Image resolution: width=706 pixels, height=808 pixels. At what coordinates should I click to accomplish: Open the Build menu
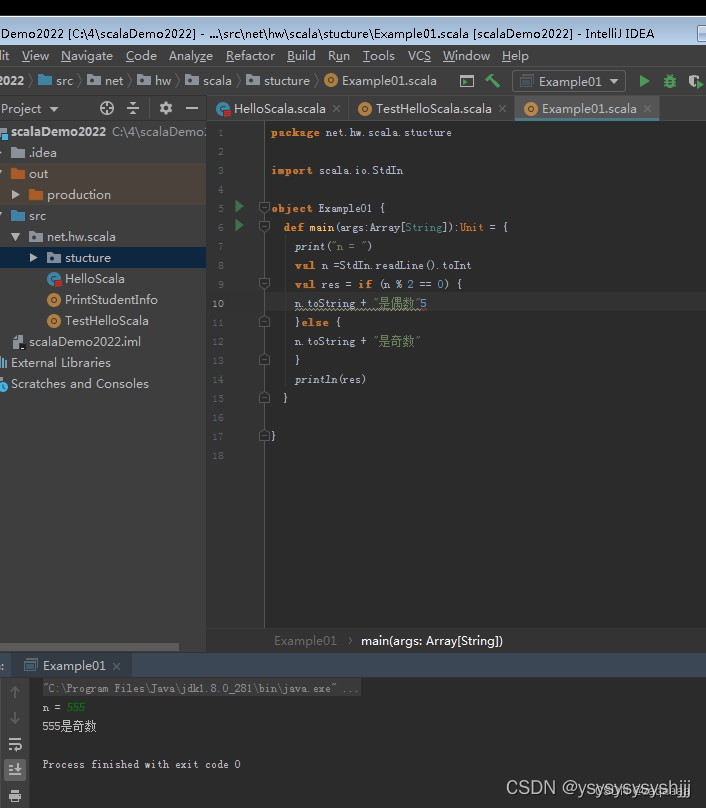[x=301, y=56]
